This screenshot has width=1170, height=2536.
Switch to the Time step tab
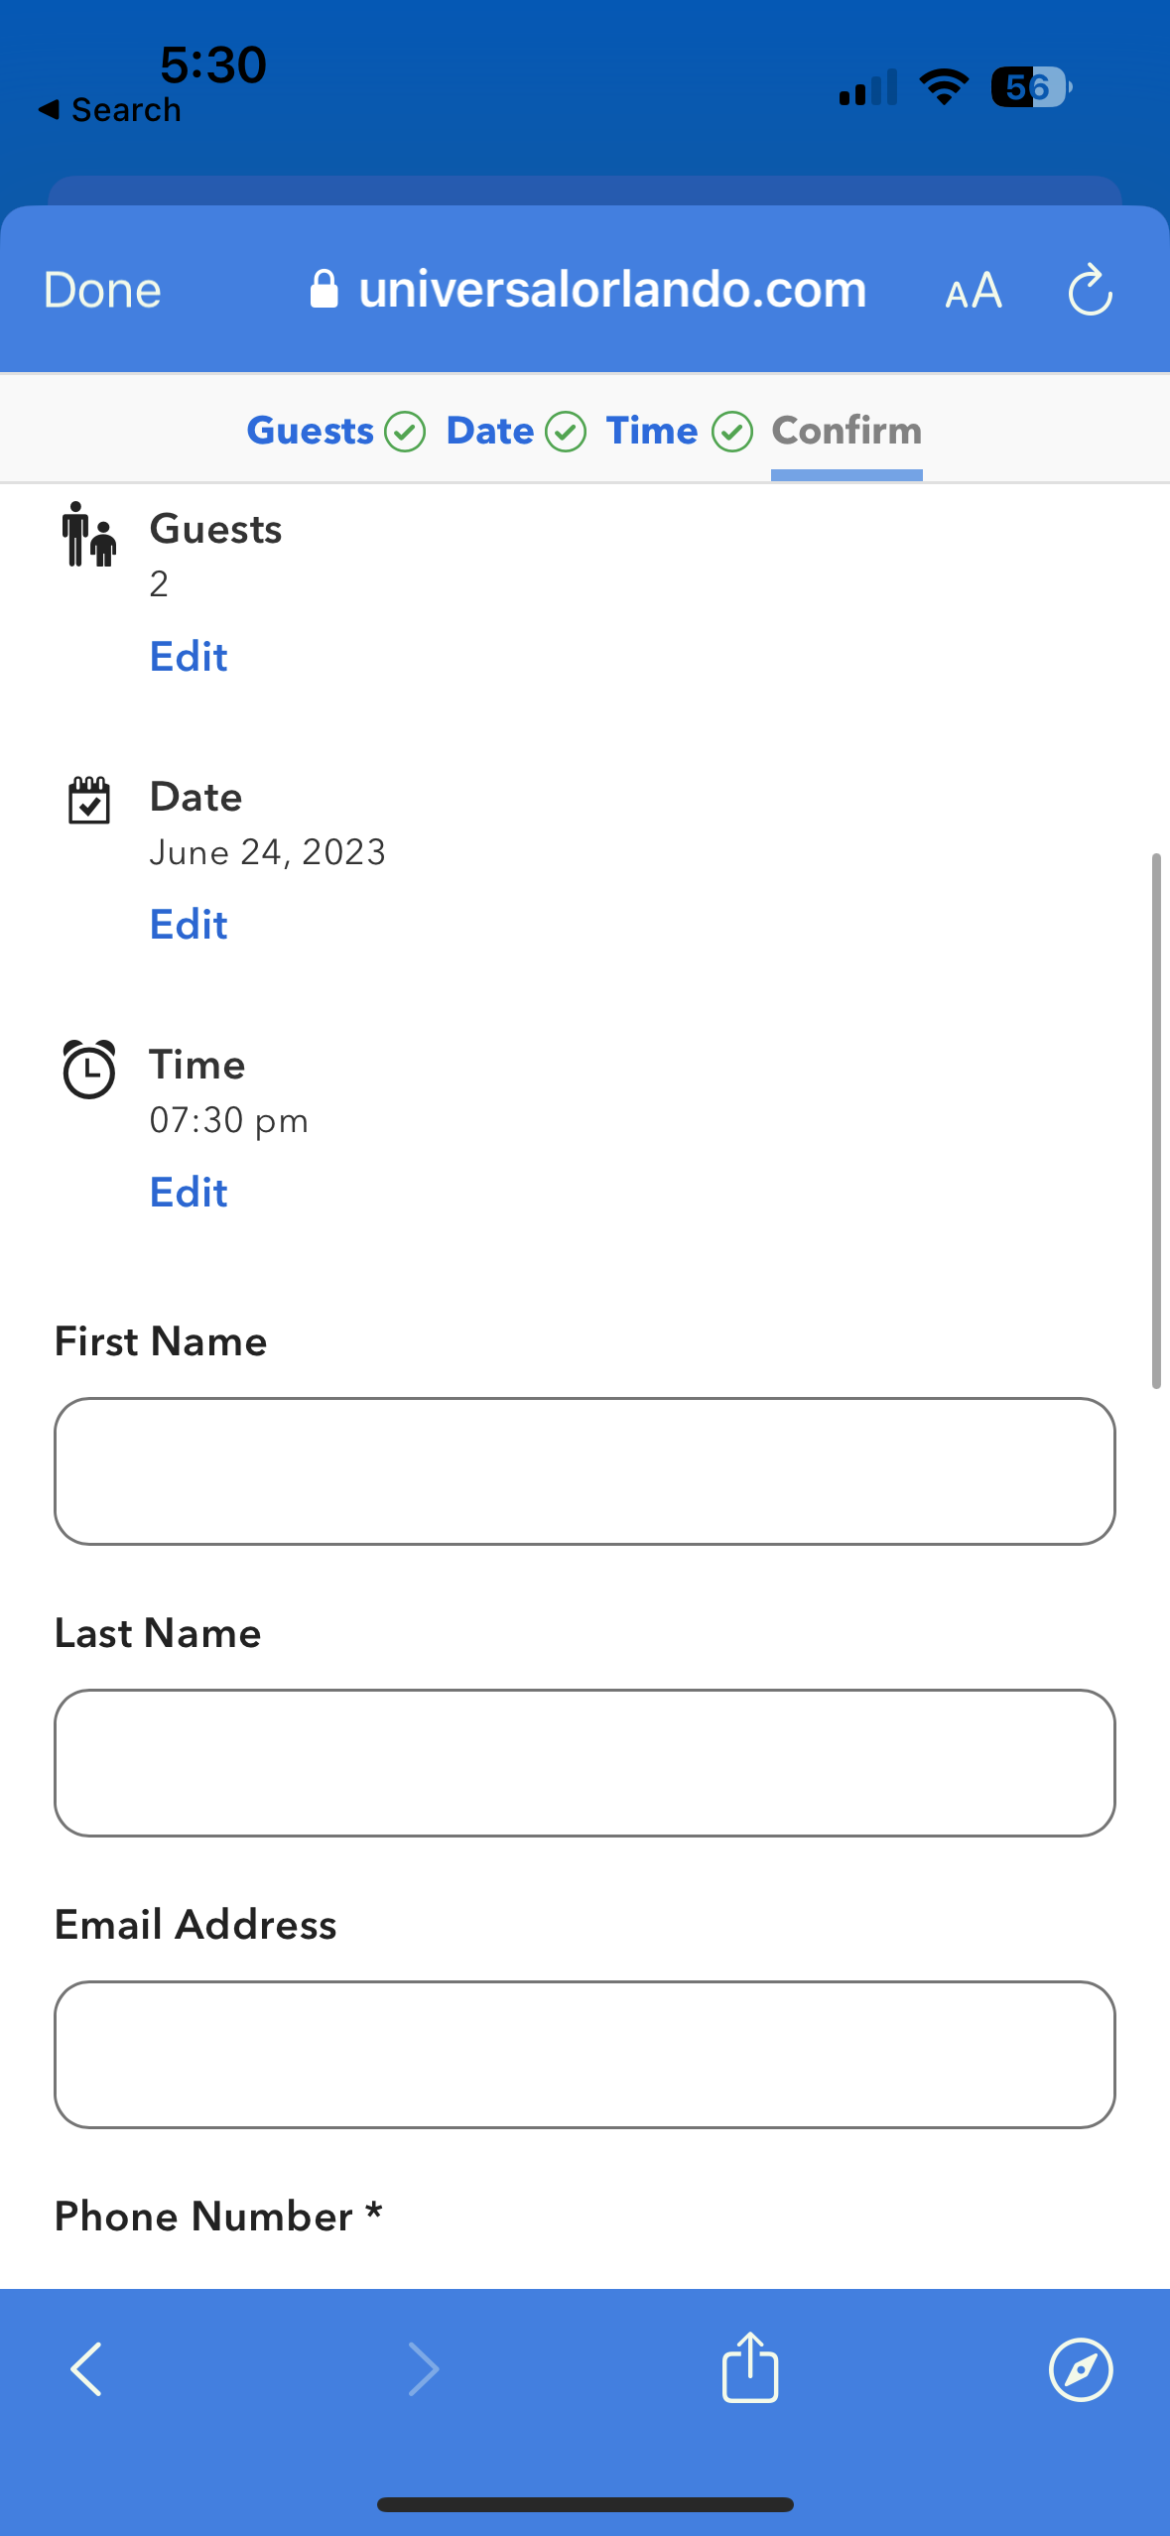pos(651,431)
